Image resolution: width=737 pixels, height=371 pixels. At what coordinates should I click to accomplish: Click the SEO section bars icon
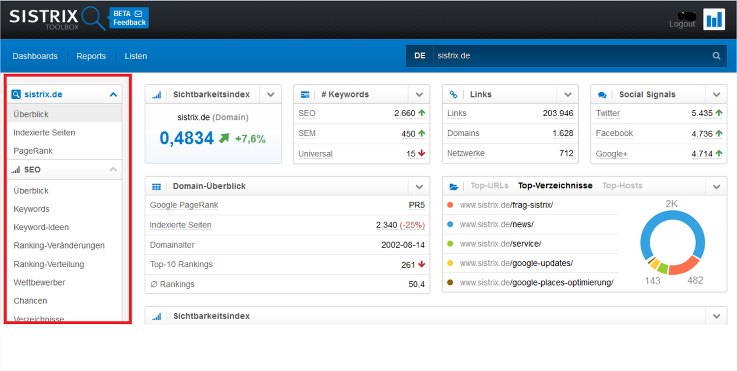pyautogui.click(x=16, y=169)
